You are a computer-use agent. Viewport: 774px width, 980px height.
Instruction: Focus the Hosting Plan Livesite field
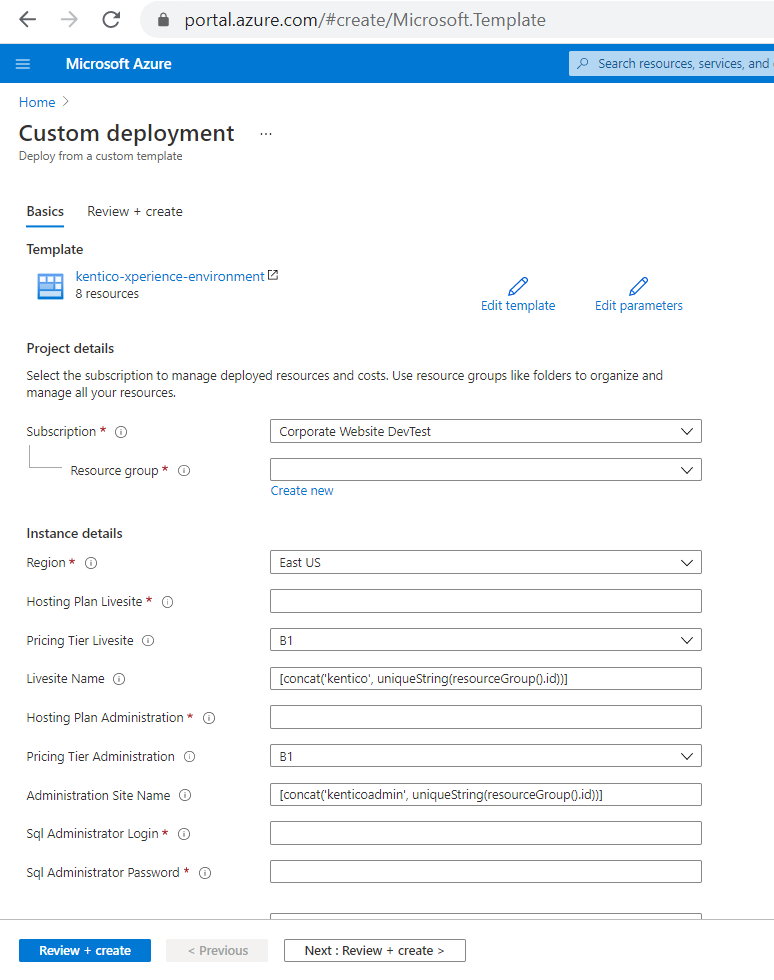[x=486, y=601]
